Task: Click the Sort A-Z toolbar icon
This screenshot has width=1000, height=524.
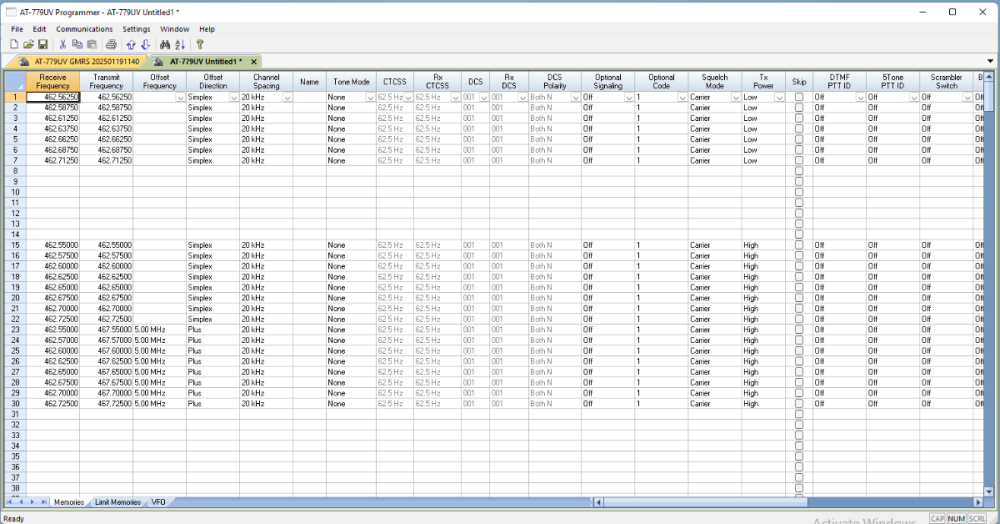Action: point(180,45)
